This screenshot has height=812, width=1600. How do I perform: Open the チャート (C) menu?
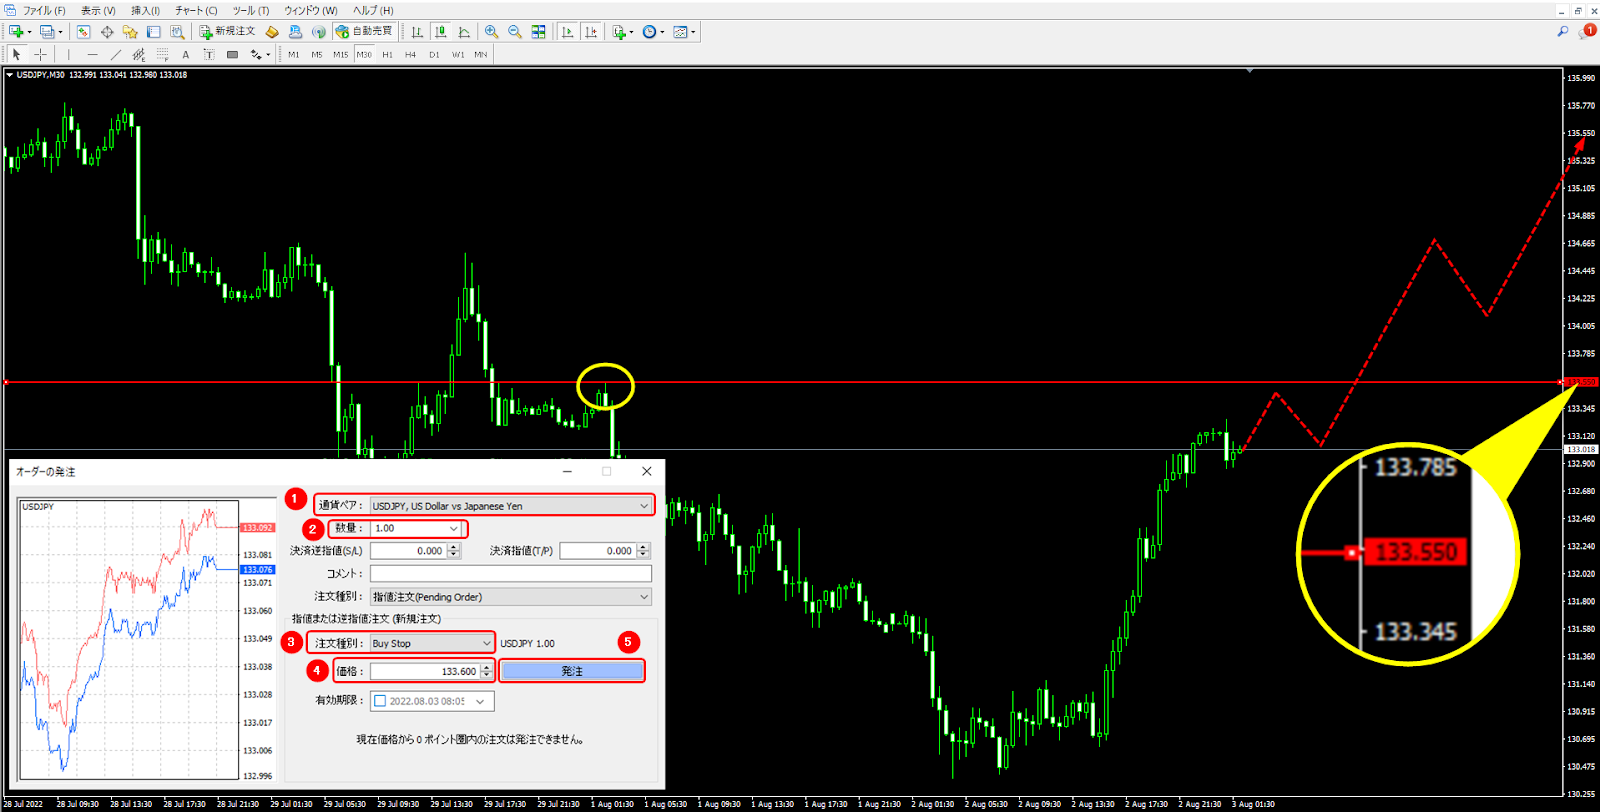[x=196, y=10]
